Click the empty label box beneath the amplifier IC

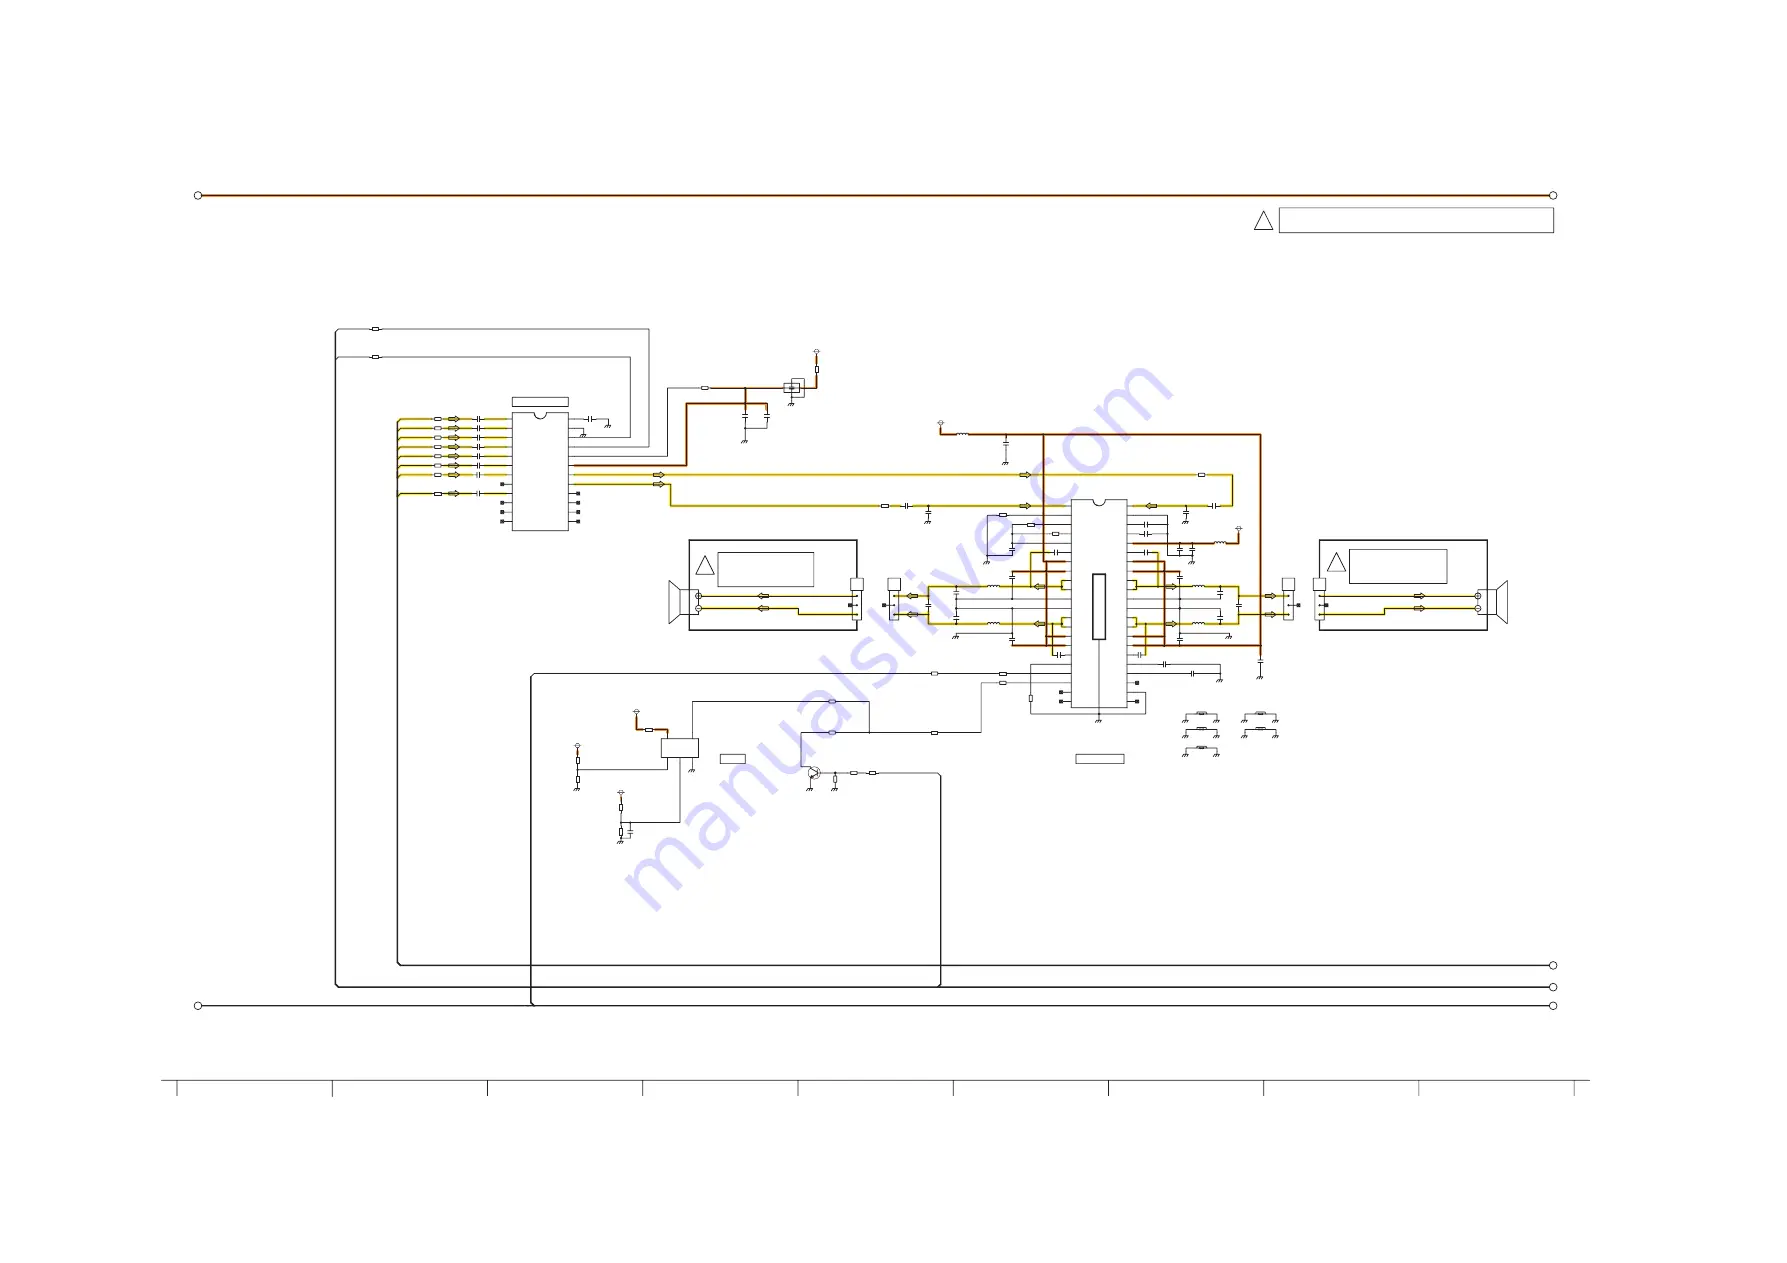[x=1100, y=759]
